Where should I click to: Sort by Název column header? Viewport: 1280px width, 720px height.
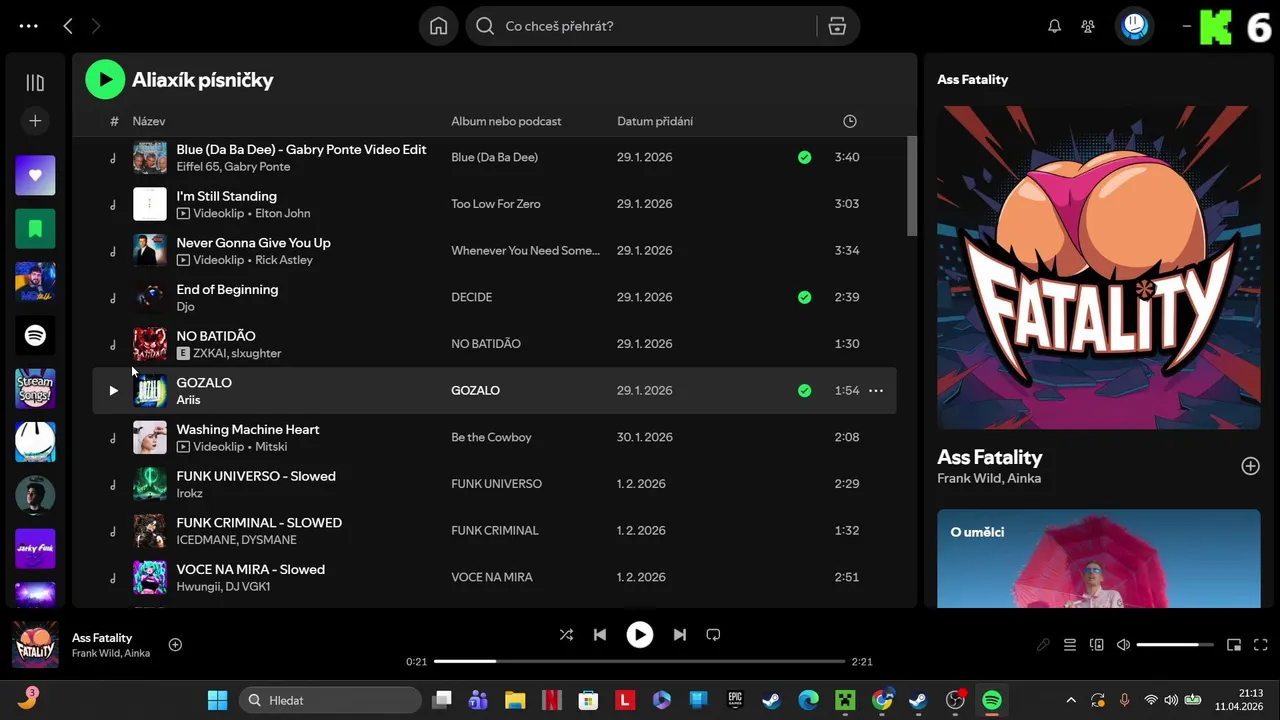(x=149, y=121)
